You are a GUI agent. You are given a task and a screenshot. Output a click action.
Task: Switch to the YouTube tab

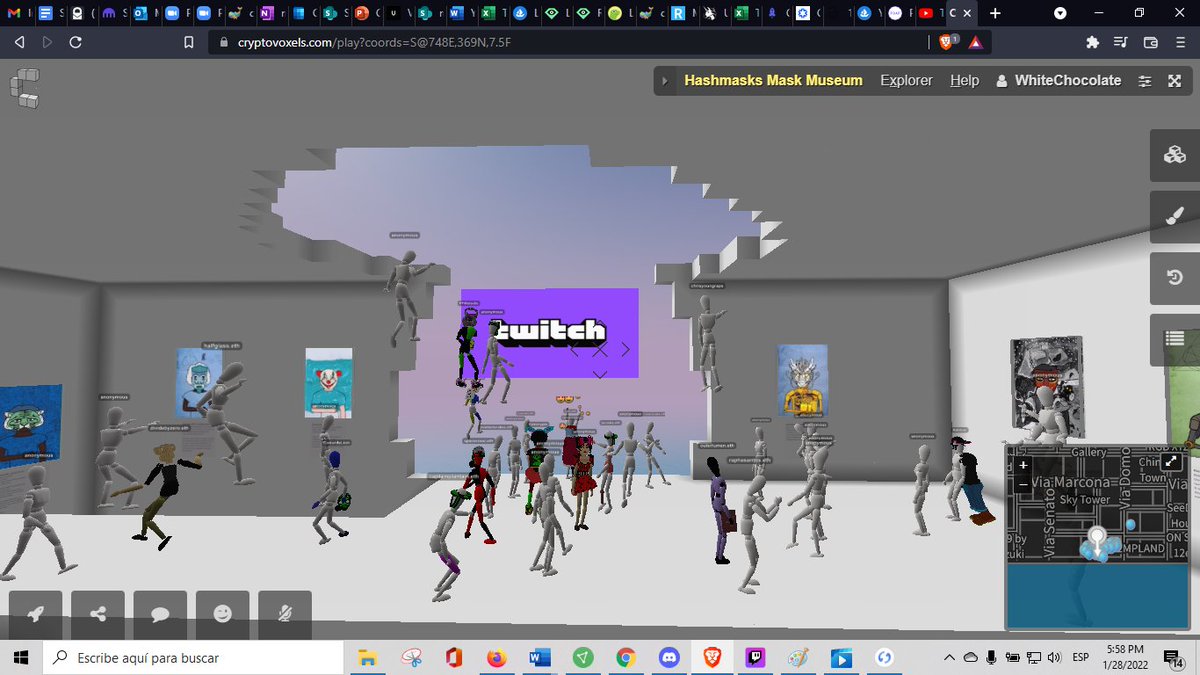pos(927,13)
